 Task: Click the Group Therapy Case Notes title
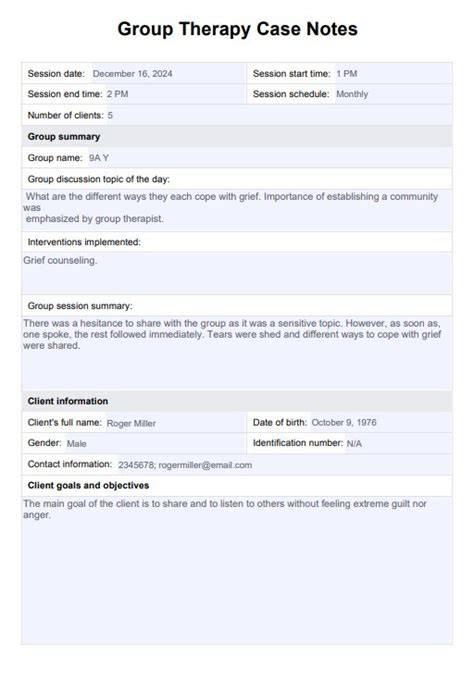[237, 29]
